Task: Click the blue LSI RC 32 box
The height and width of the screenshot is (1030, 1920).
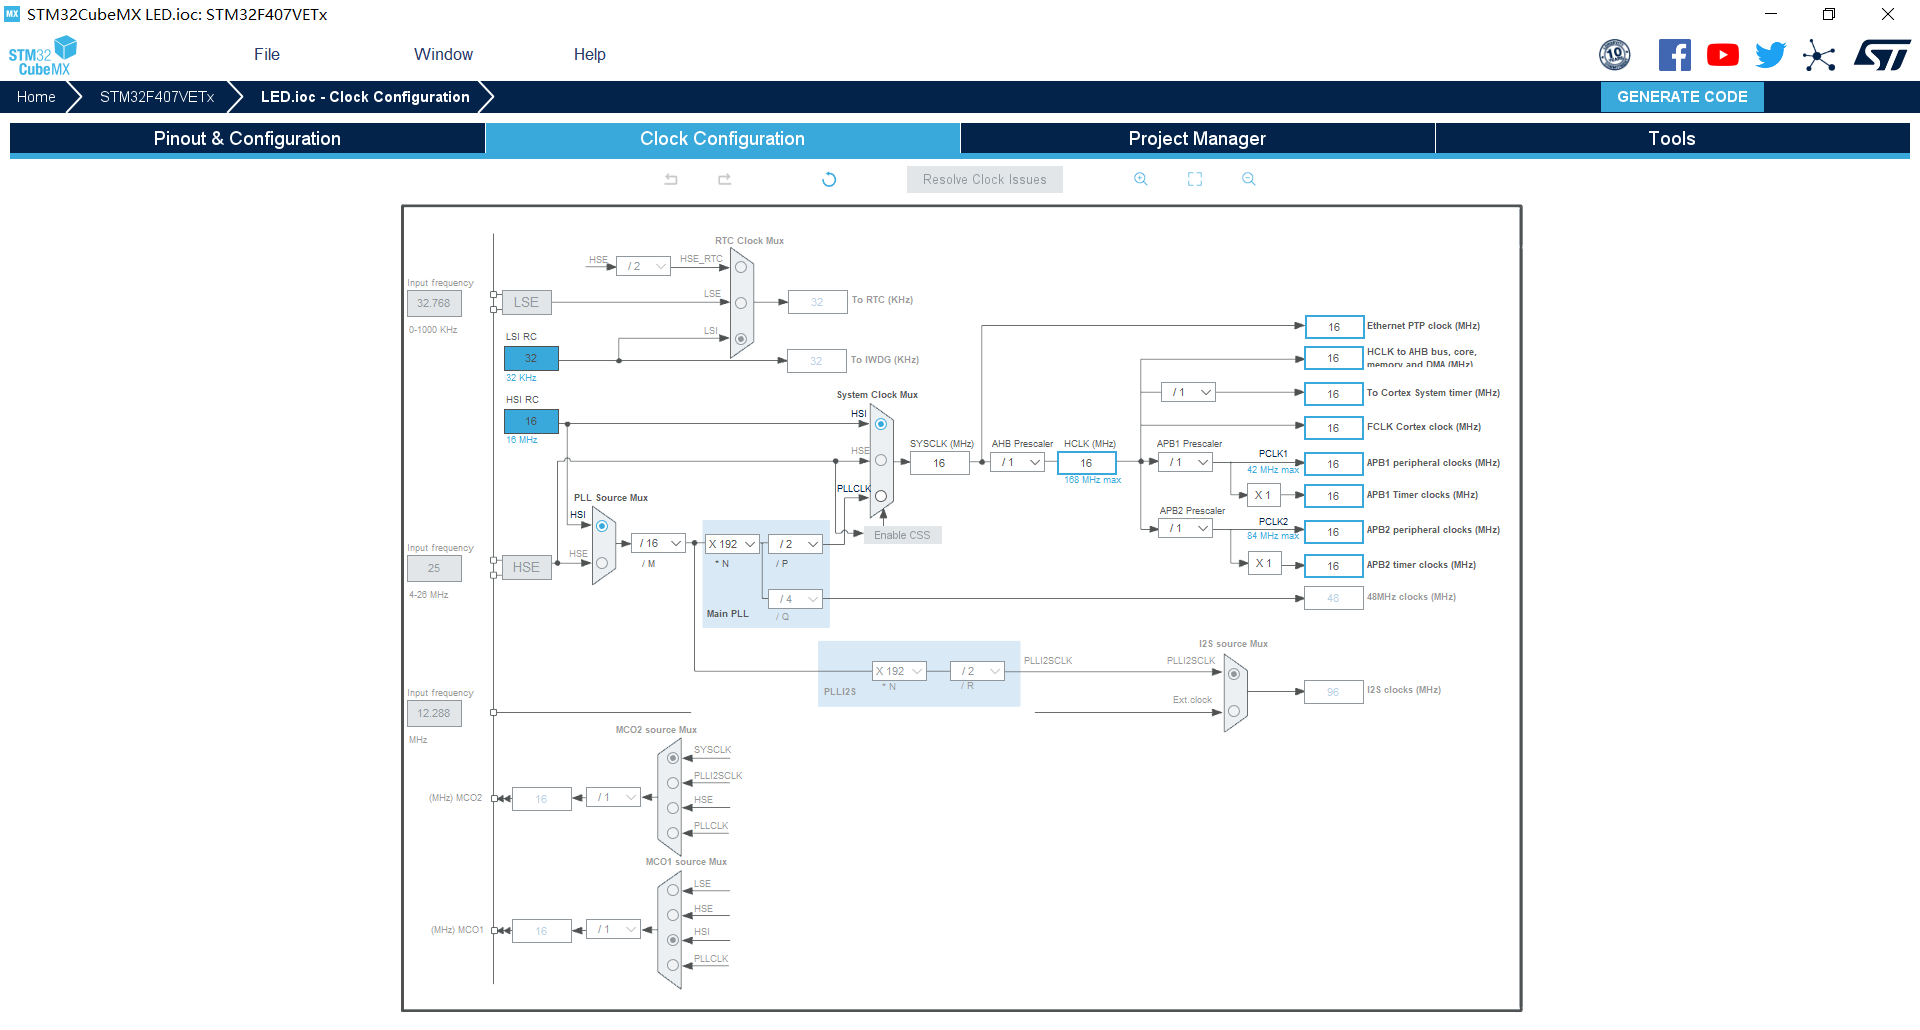Action: tap(531, 358)
